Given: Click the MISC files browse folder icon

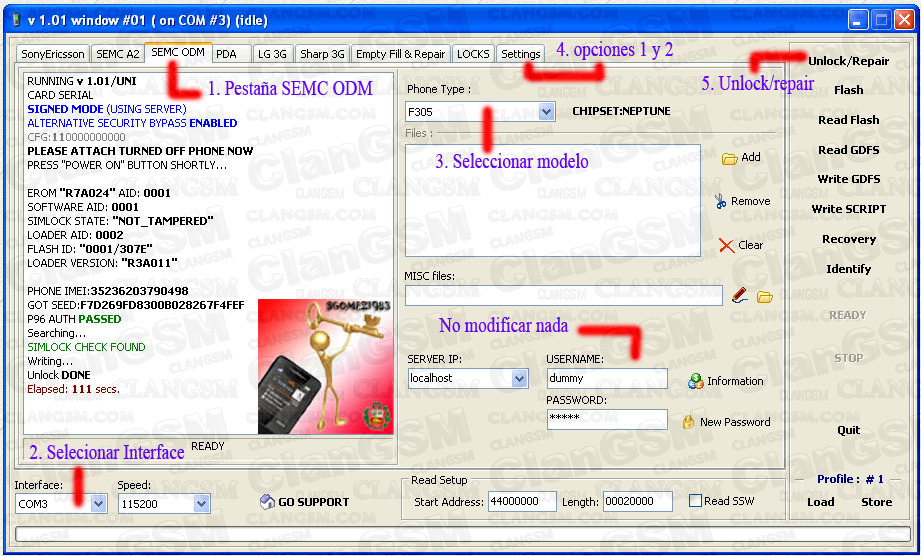Looking at the screenshot, I should tap(764, 297).
